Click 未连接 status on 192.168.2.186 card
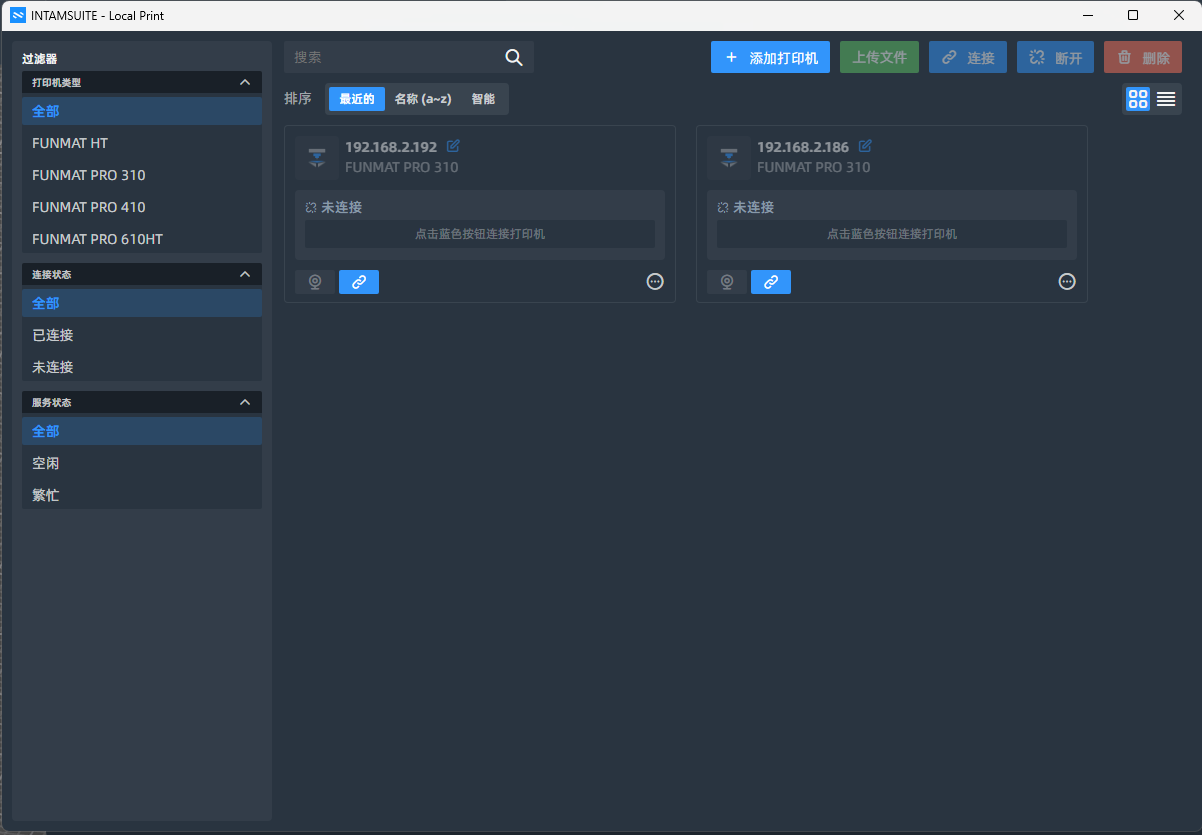 pyautogui.click(x=753, y=207)
